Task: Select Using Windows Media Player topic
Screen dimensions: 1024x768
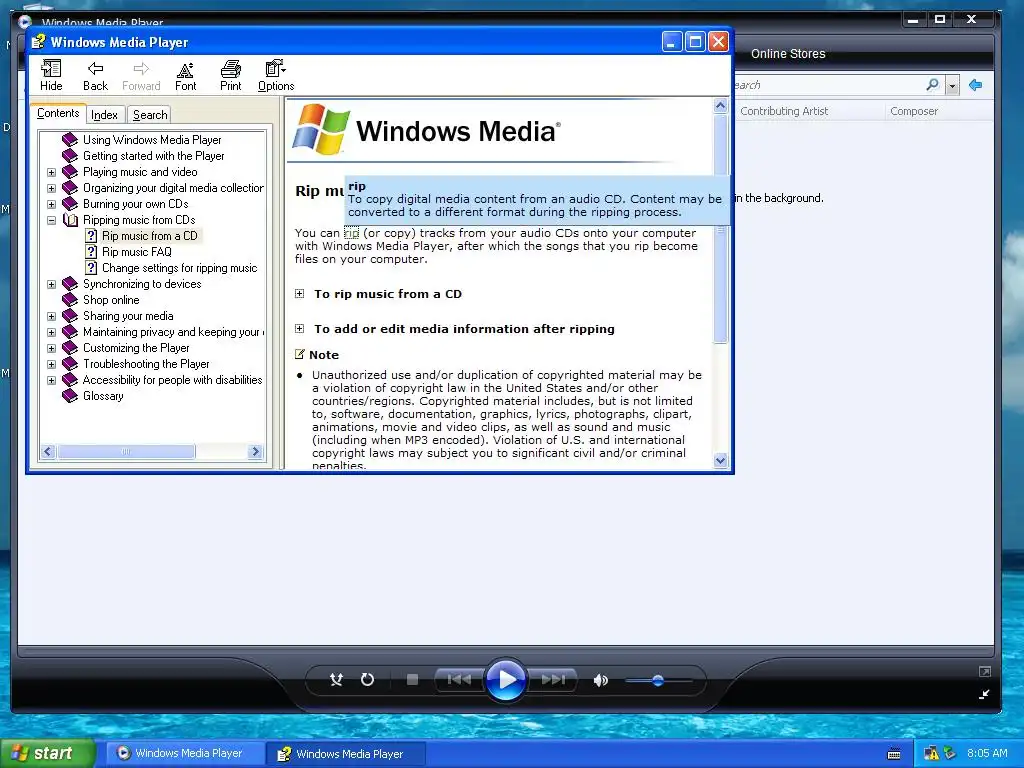Action: [x=152, y=140]
